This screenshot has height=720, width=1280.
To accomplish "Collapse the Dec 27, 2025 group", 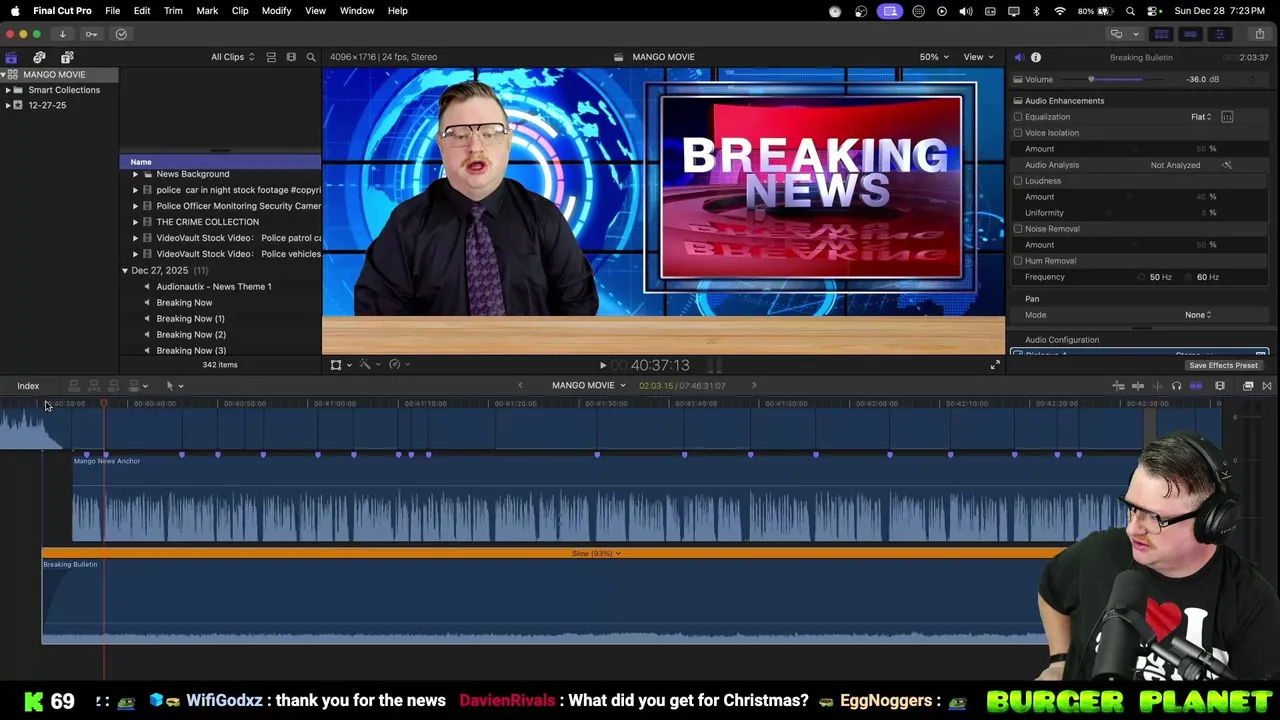I will (x=125, y=271).
